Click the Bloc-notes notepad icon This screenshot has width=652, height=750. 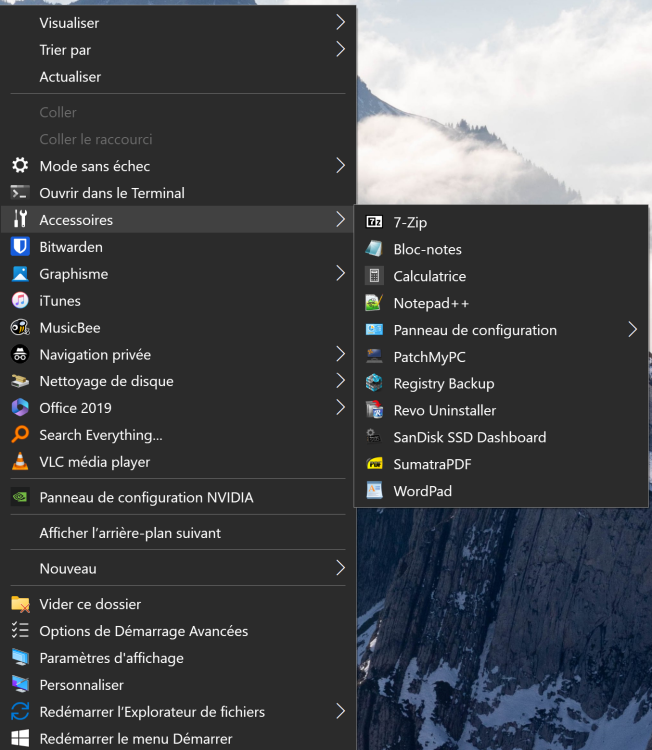pos(374,249)
